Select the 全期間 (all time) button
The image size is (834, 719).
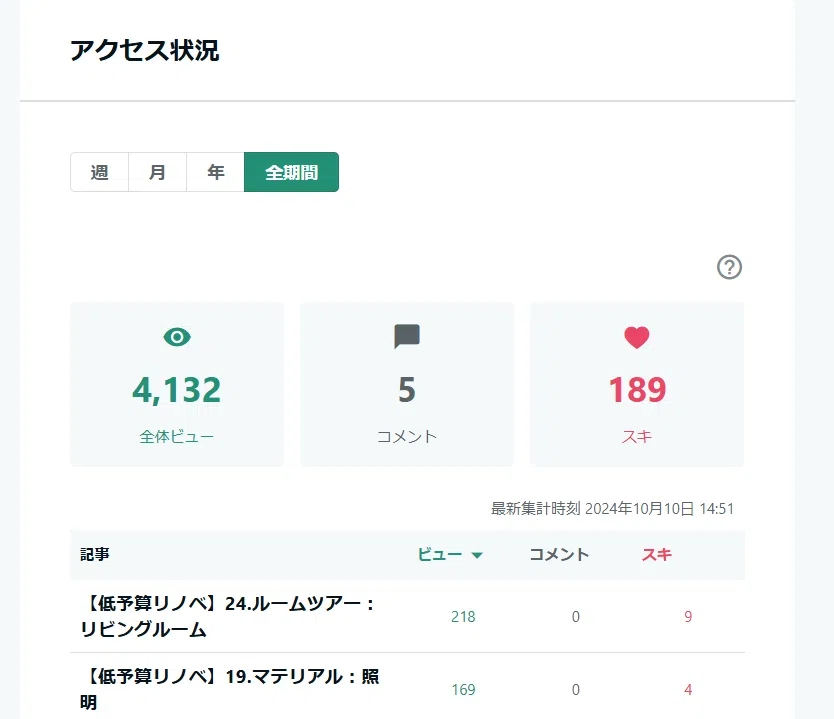tap(291, 172)
